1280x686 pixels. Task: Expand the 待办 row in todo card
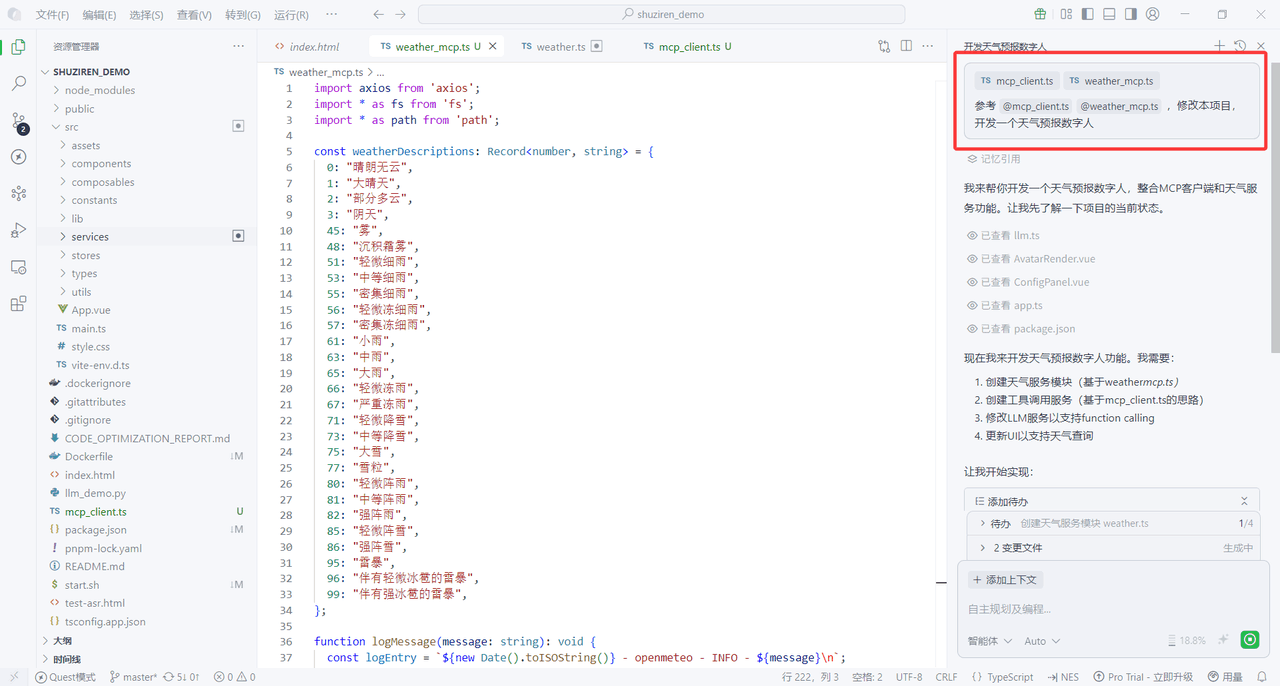pyautogui.click(x=1113, y=523)
